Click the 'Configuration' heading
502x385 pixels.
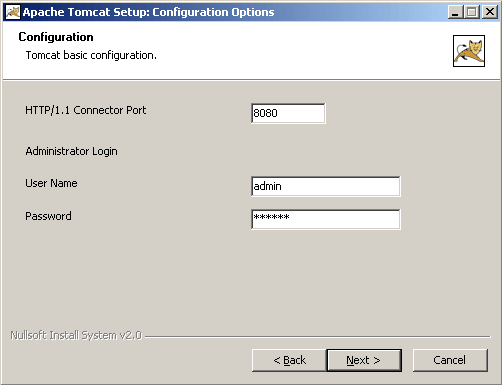pyautogui.click(x=56, y=37)
